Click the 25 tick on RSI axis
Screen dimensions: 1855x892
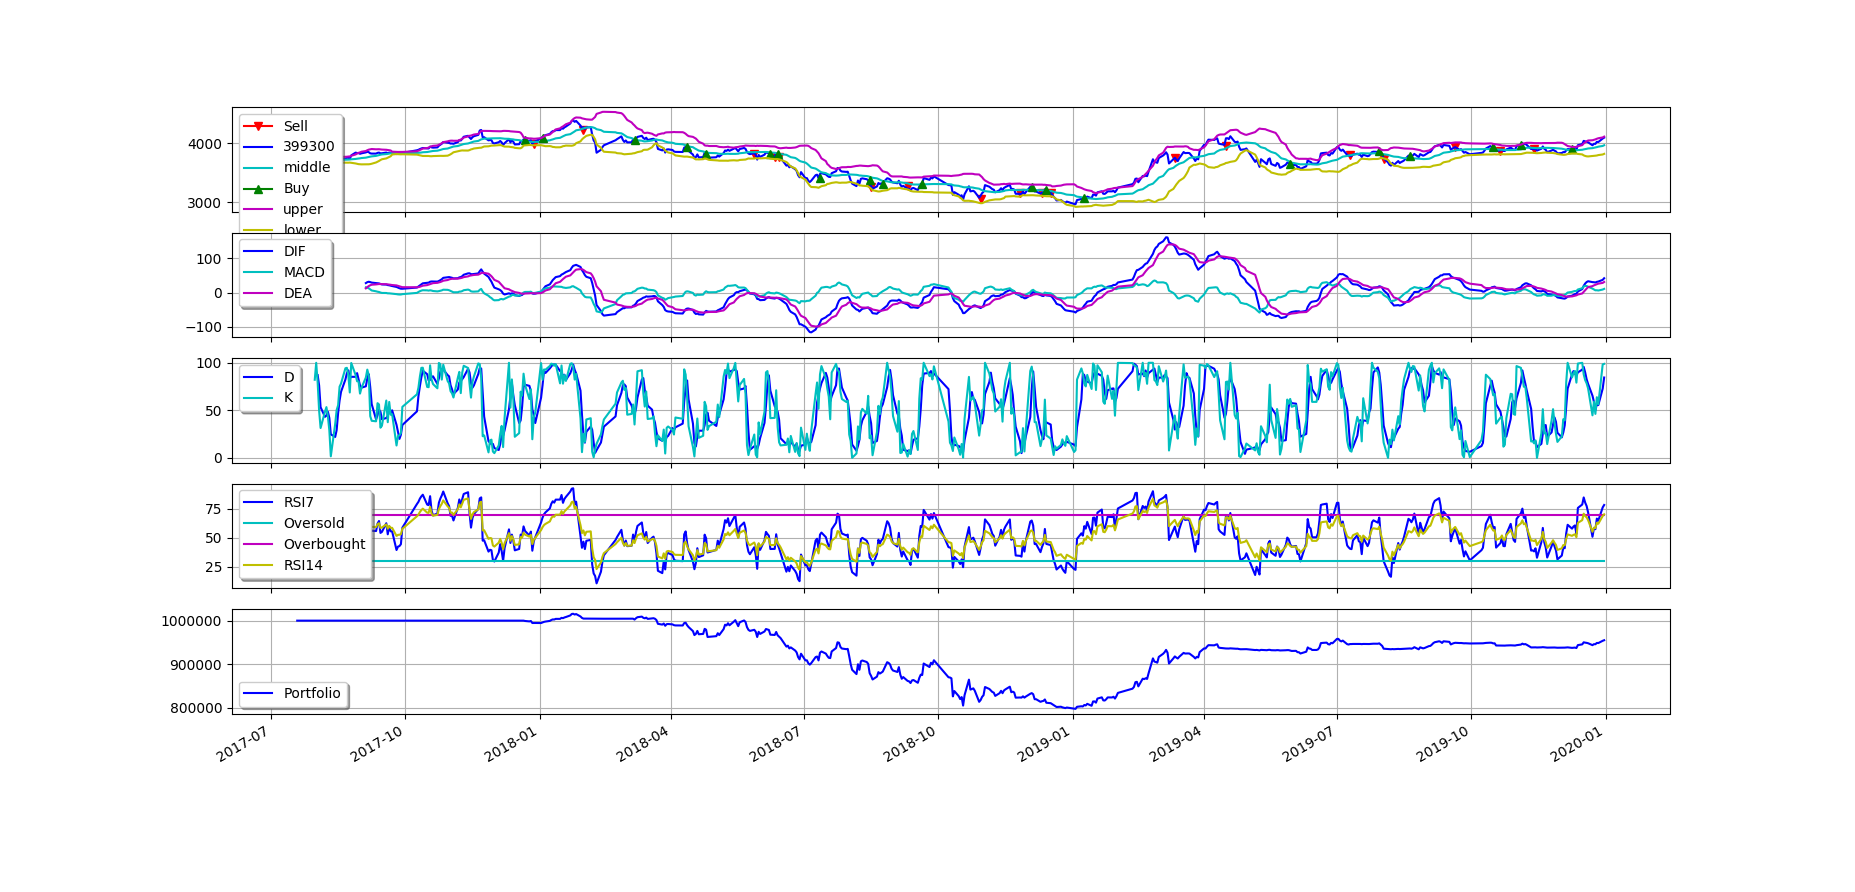(213, 567)
